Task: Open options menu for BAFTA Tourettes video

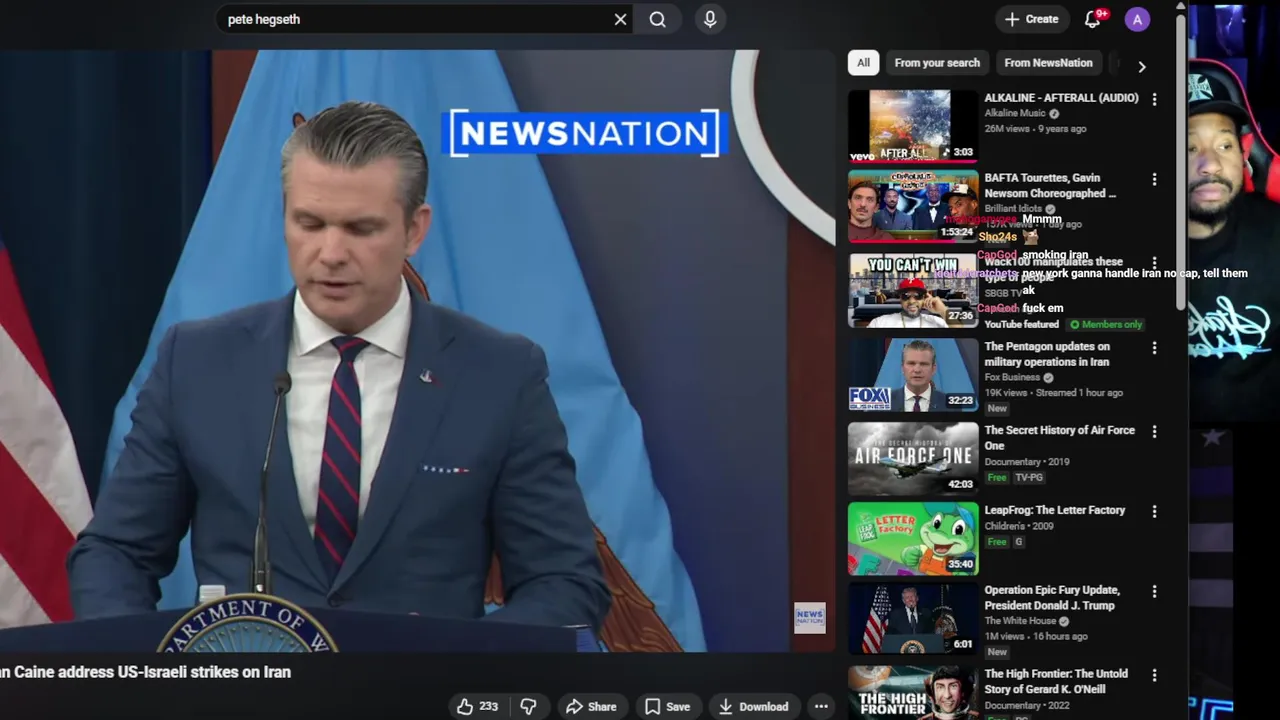Action: pyautogui.click(x=1154, y=179)
